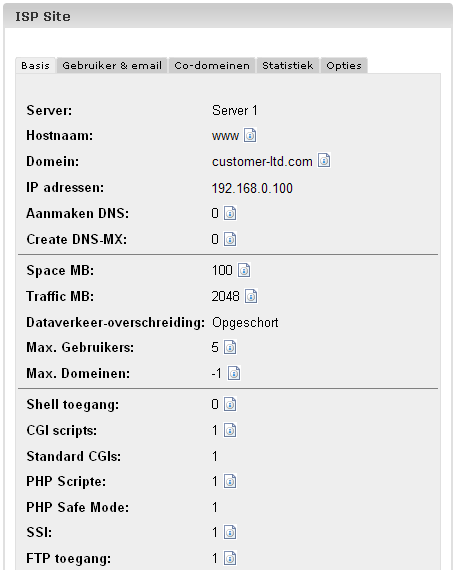Show info for Shell toegang

(230, 404)
